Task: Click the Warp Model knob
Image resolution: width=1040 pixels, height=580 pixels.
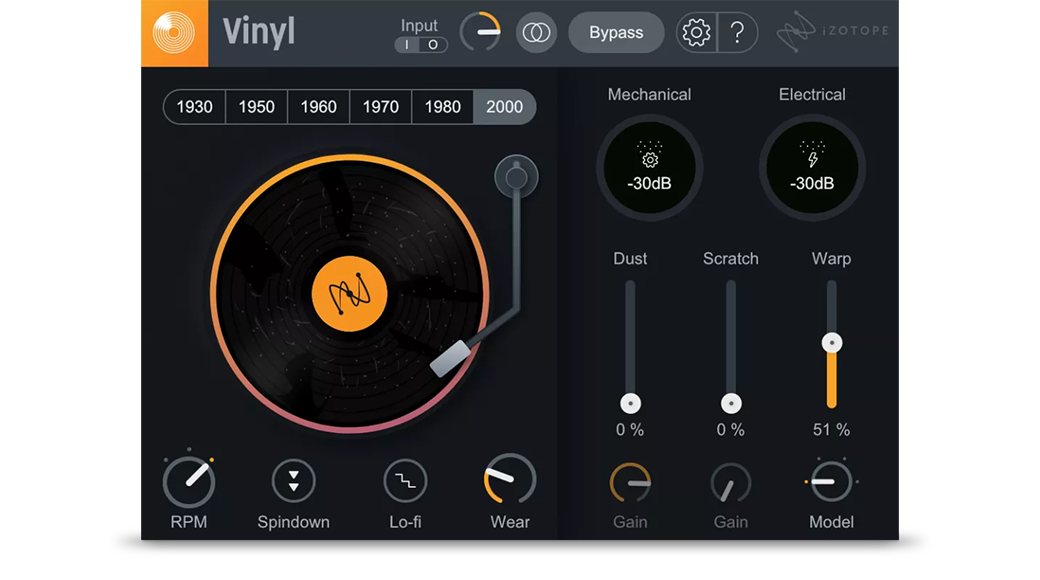Action: (x=832, y=482)
